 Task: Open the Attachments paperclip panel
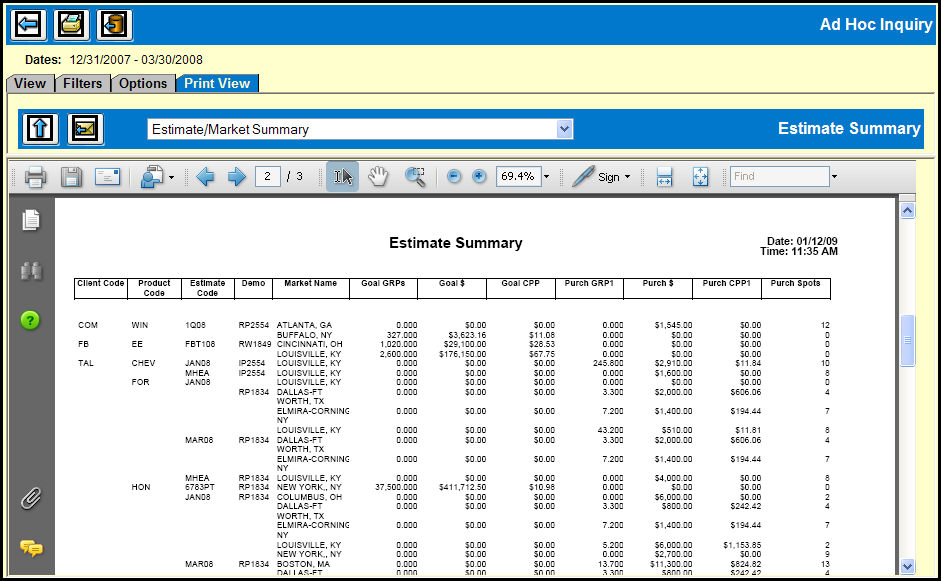coord(31,498)
